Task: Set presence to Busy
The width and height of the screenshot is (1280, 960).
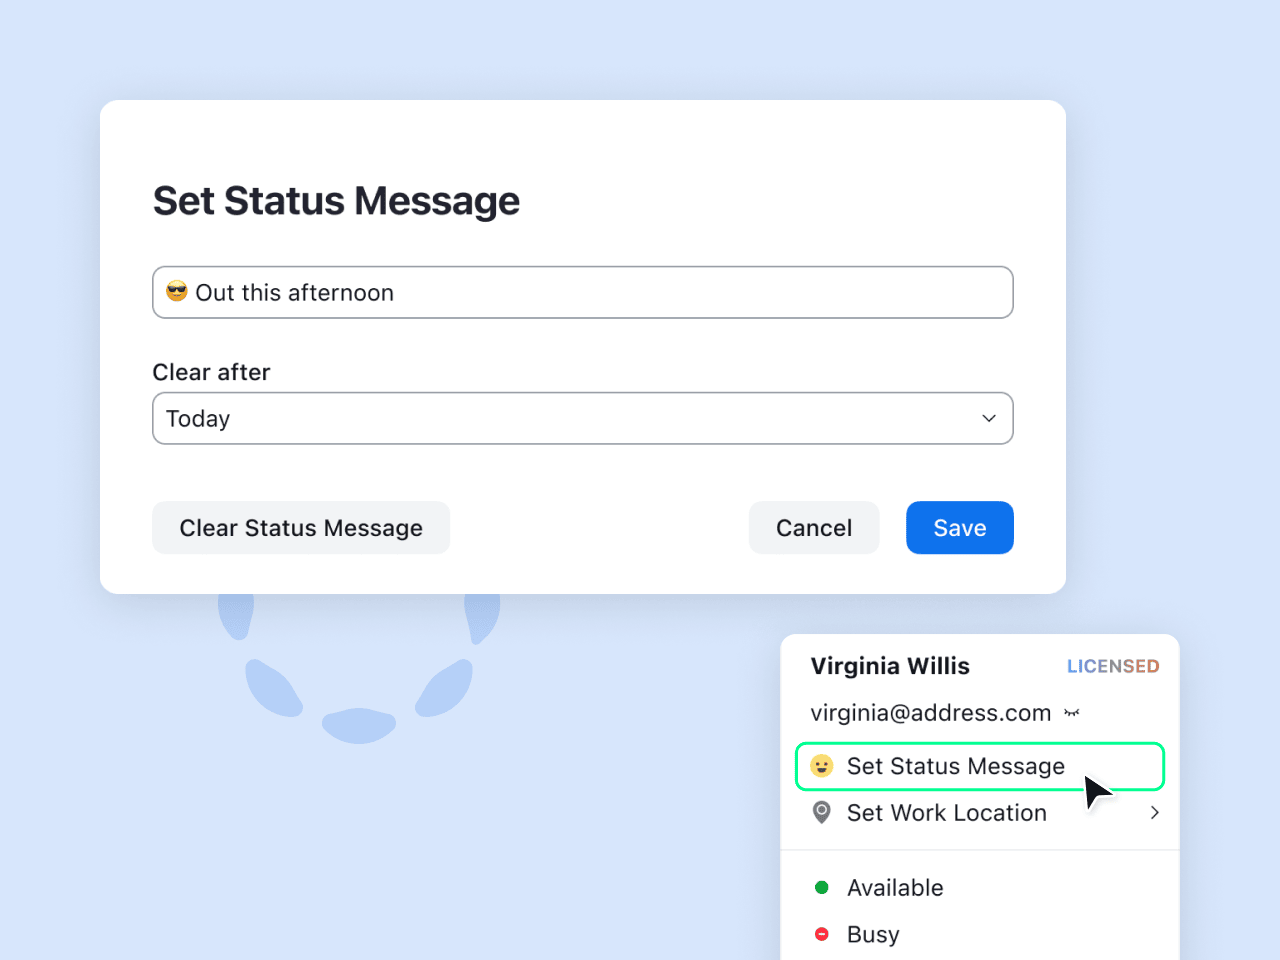Action: (873, 934)
